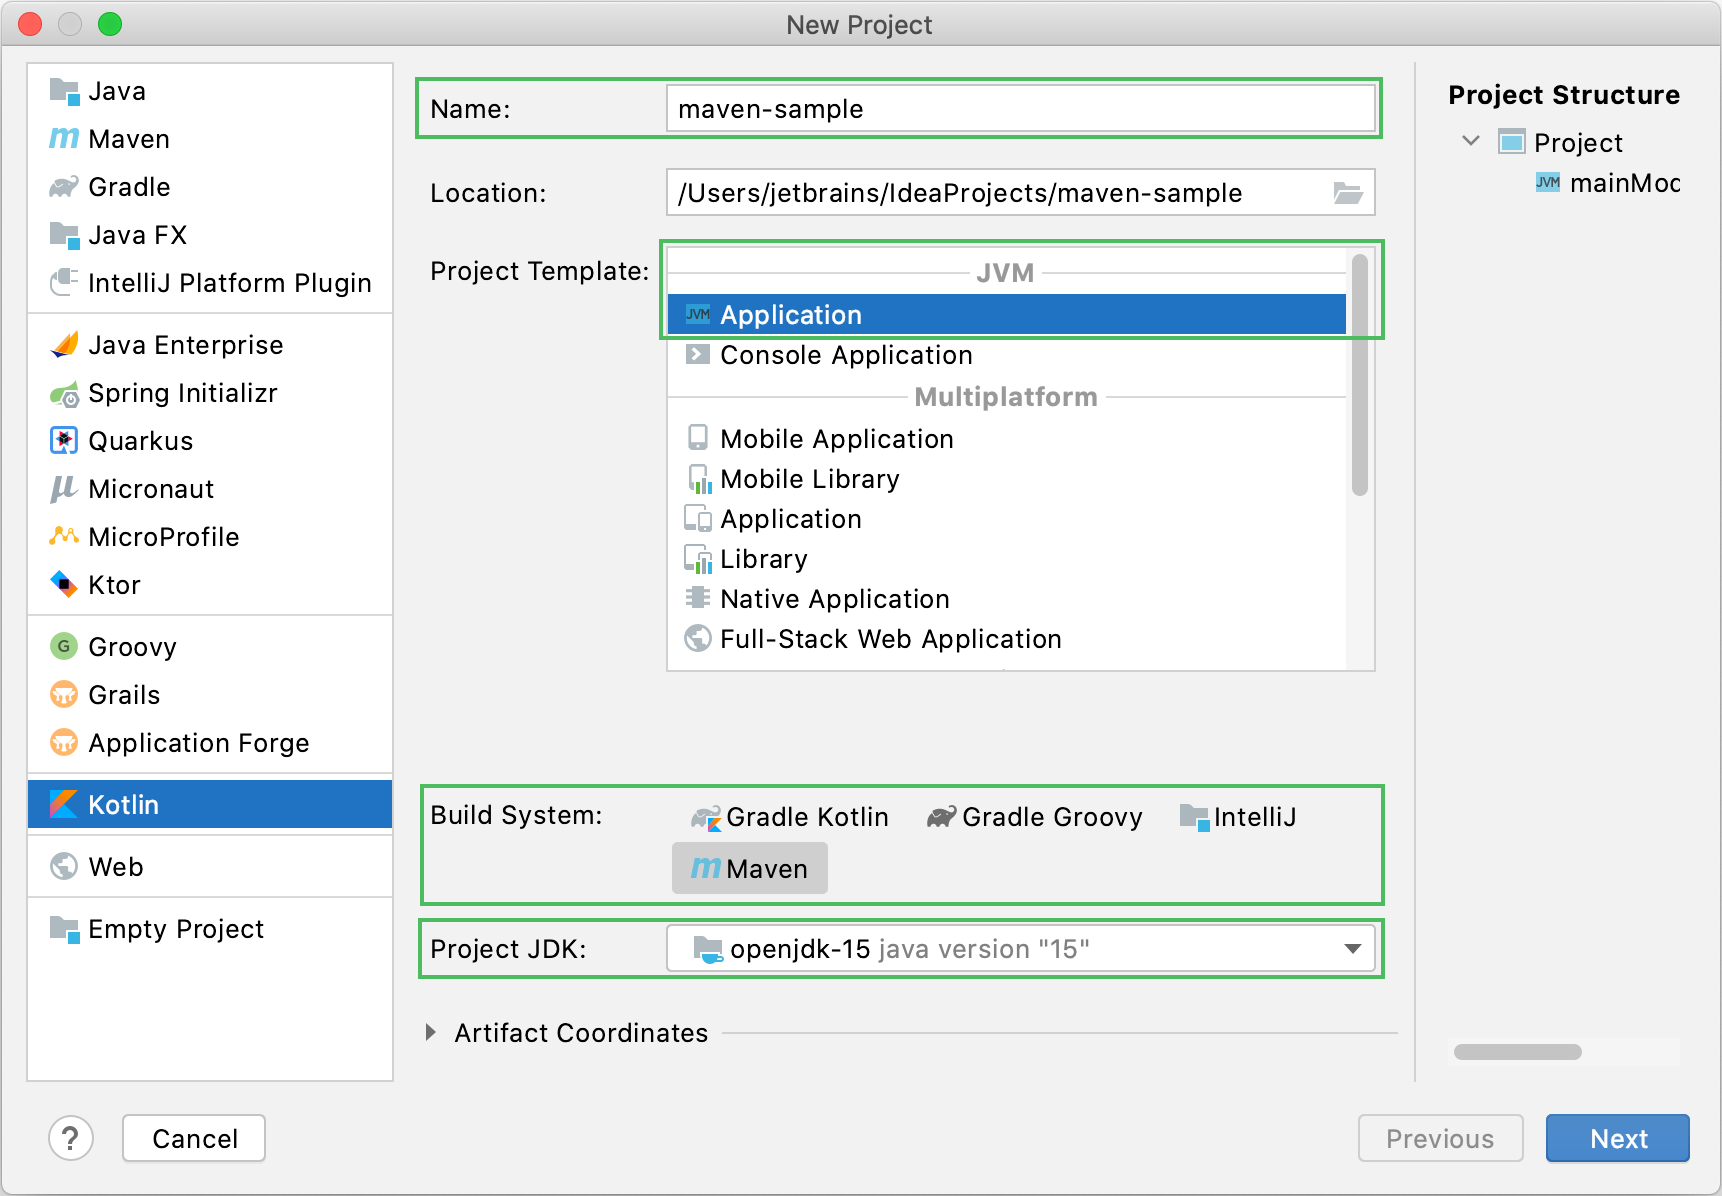The width and height of the screenshot is (1722, 1196).
Task: Click the Project Template list scrollbar
Action: pos(1360,375)
